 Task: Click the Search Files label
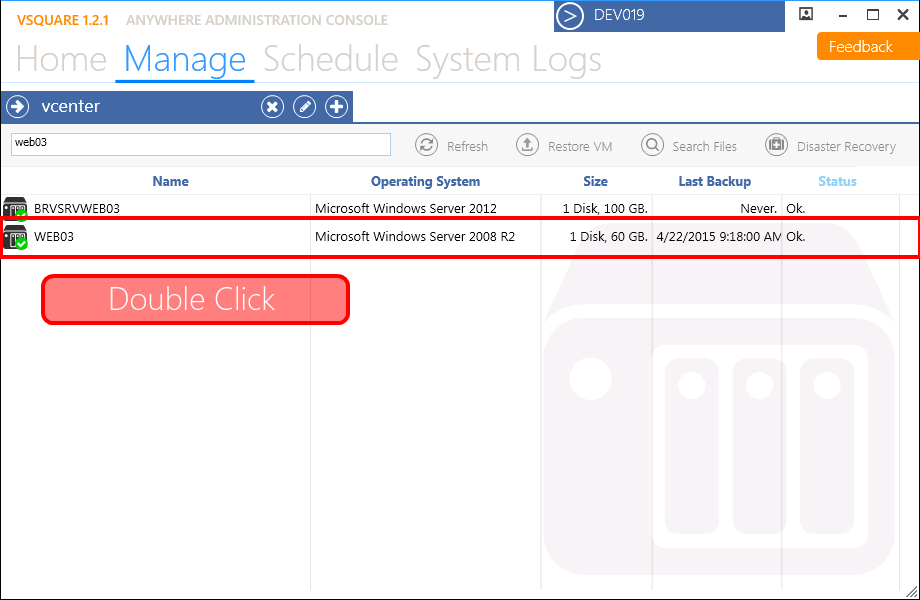(704, 147)
